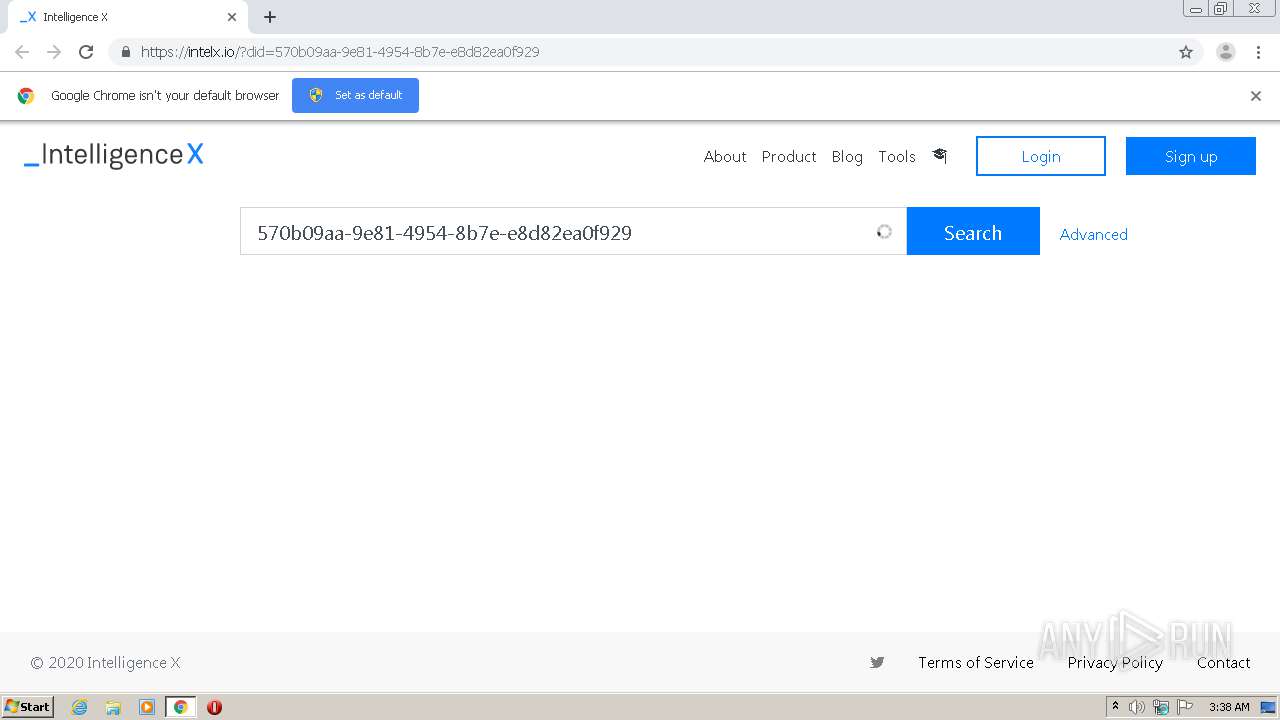Go back to previous page
This screenshot has height=720, width=1280.
(x=22, y=52)
